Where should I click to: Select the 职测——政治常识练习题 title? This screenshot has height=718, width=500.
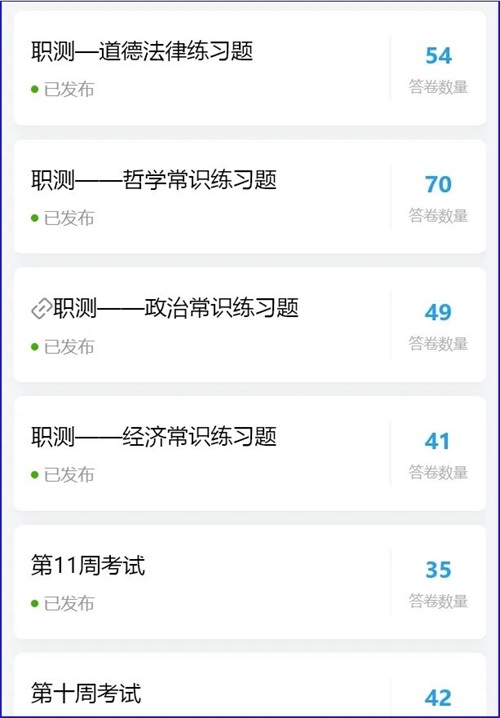click(x=176, y=308)
